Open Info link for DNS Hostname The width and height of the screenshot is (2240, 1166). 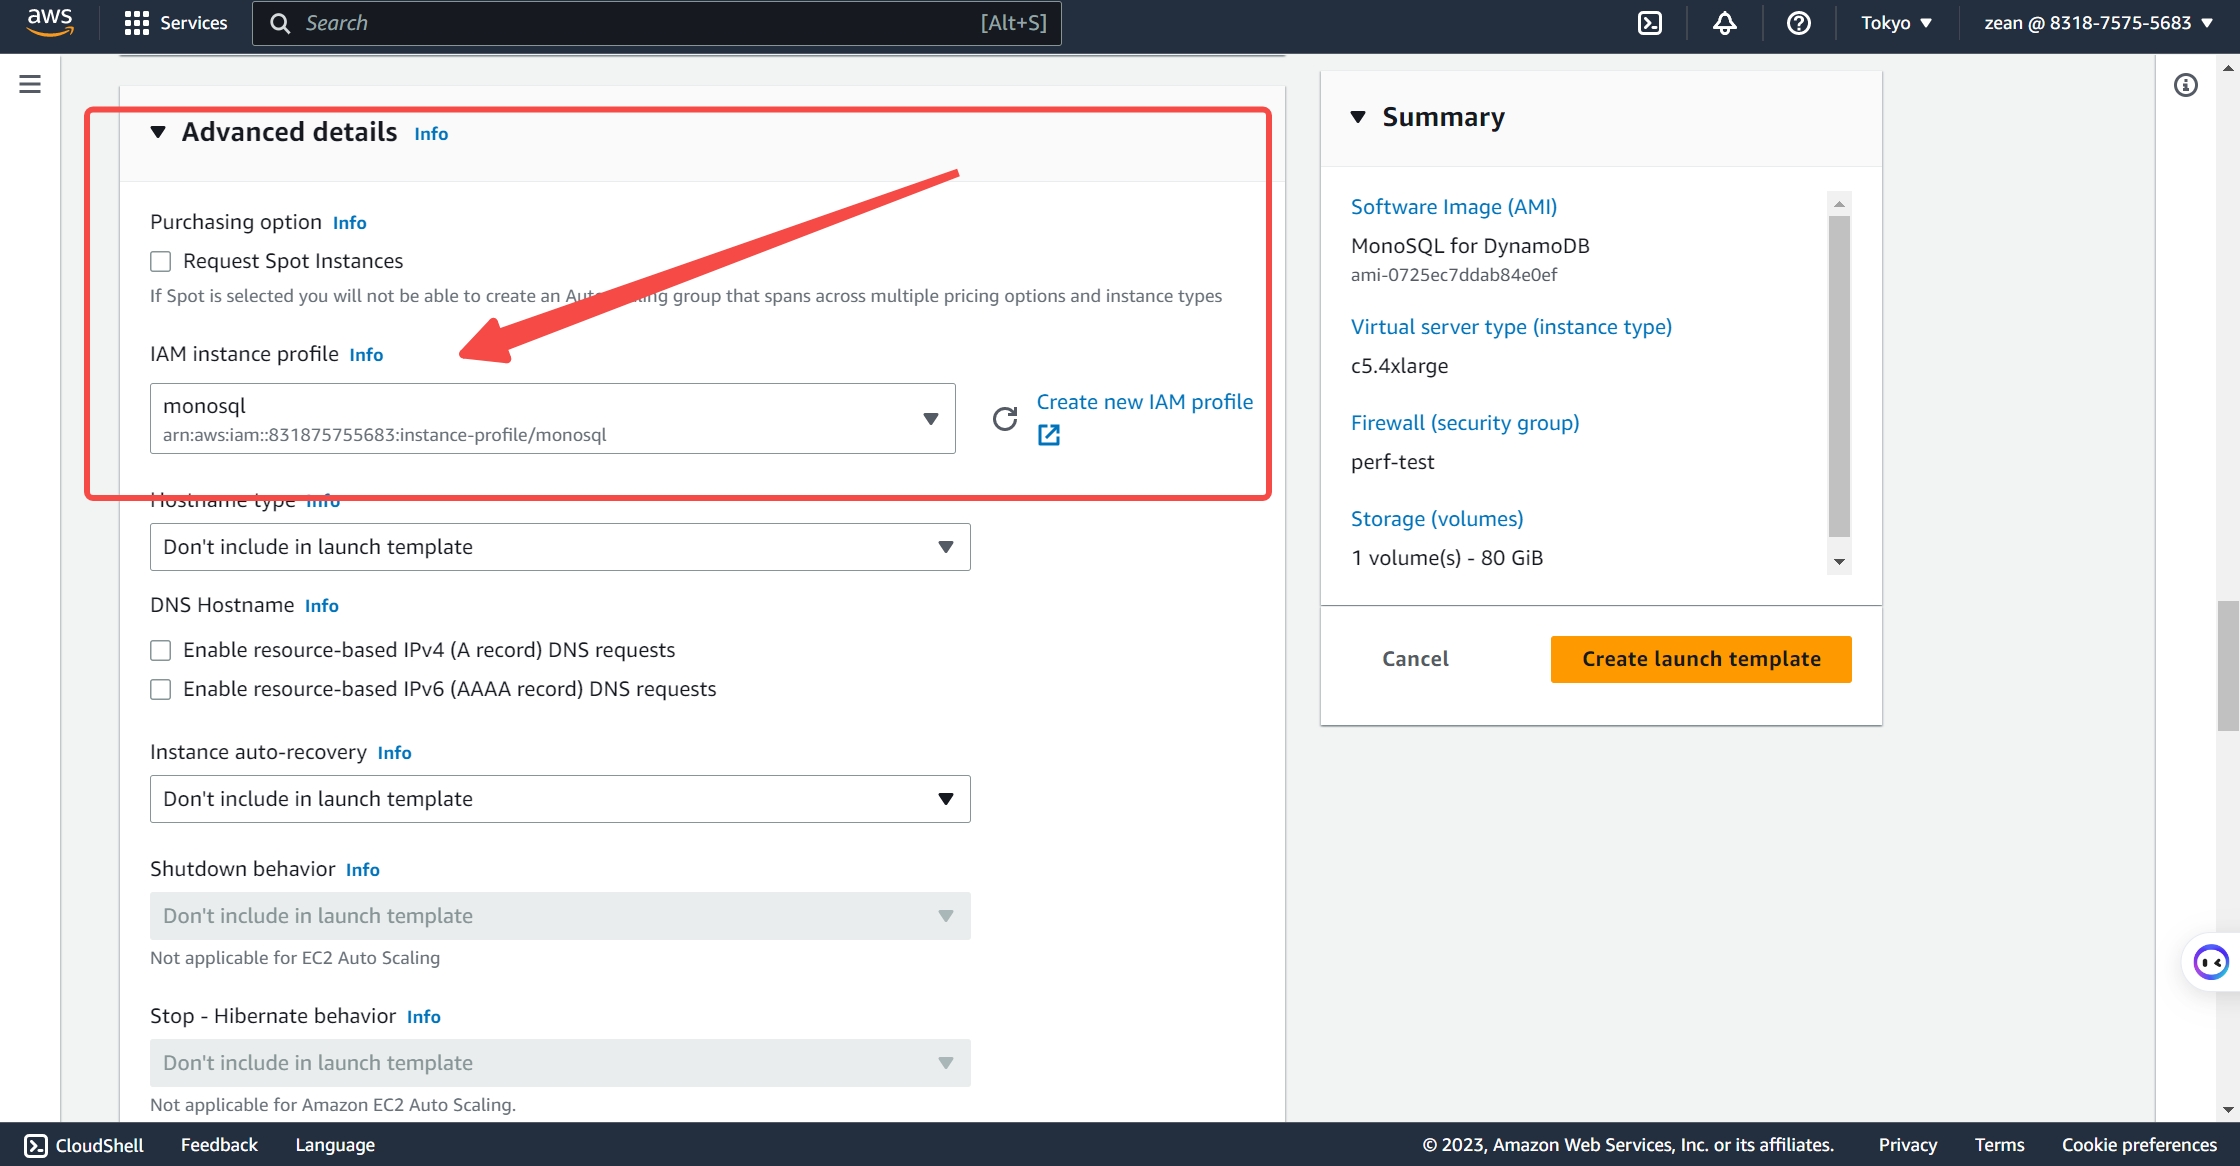pos(322,606)
